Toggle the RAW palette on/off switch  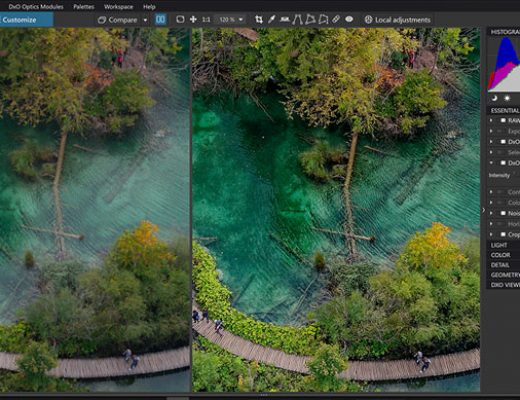coord(503,120)
